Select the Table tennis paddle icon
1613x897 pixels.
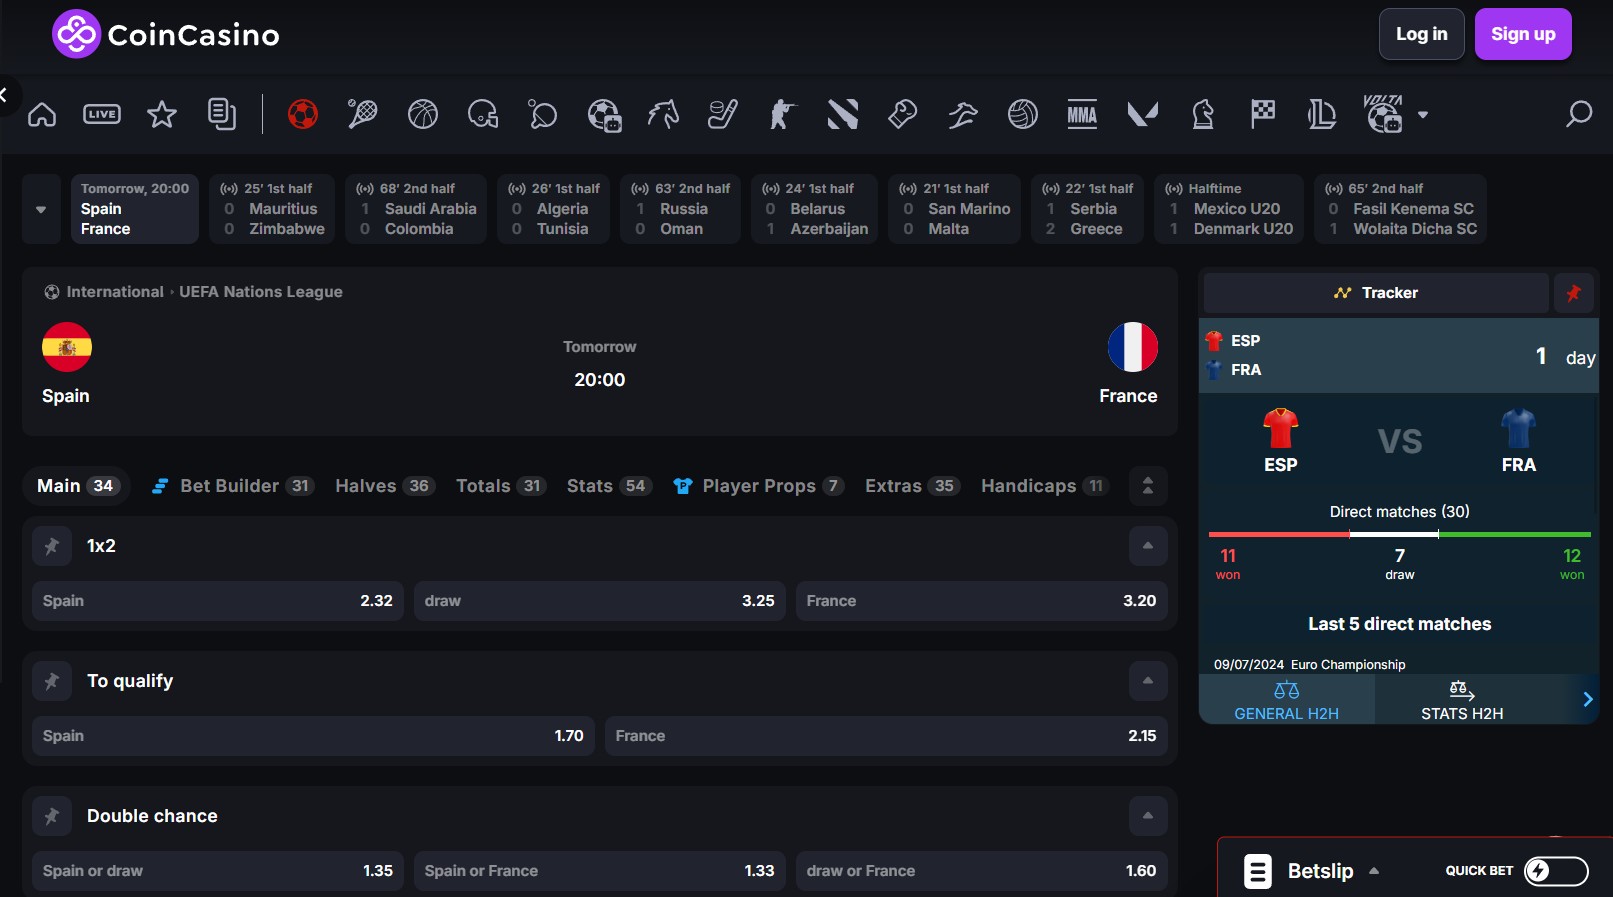(542, 114)
